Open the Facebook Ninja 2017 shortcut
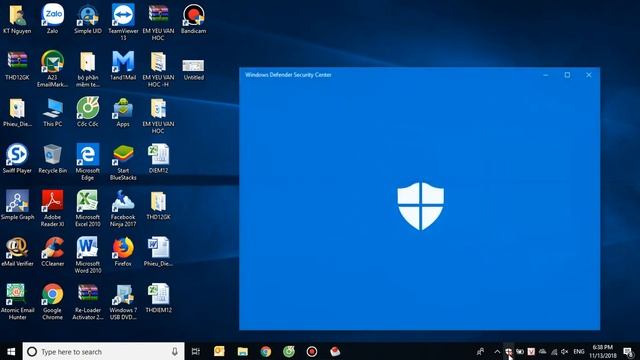Image resolution: width=640 pixels, height=360 pixels. pyautogui.click(x=123, y=208)
